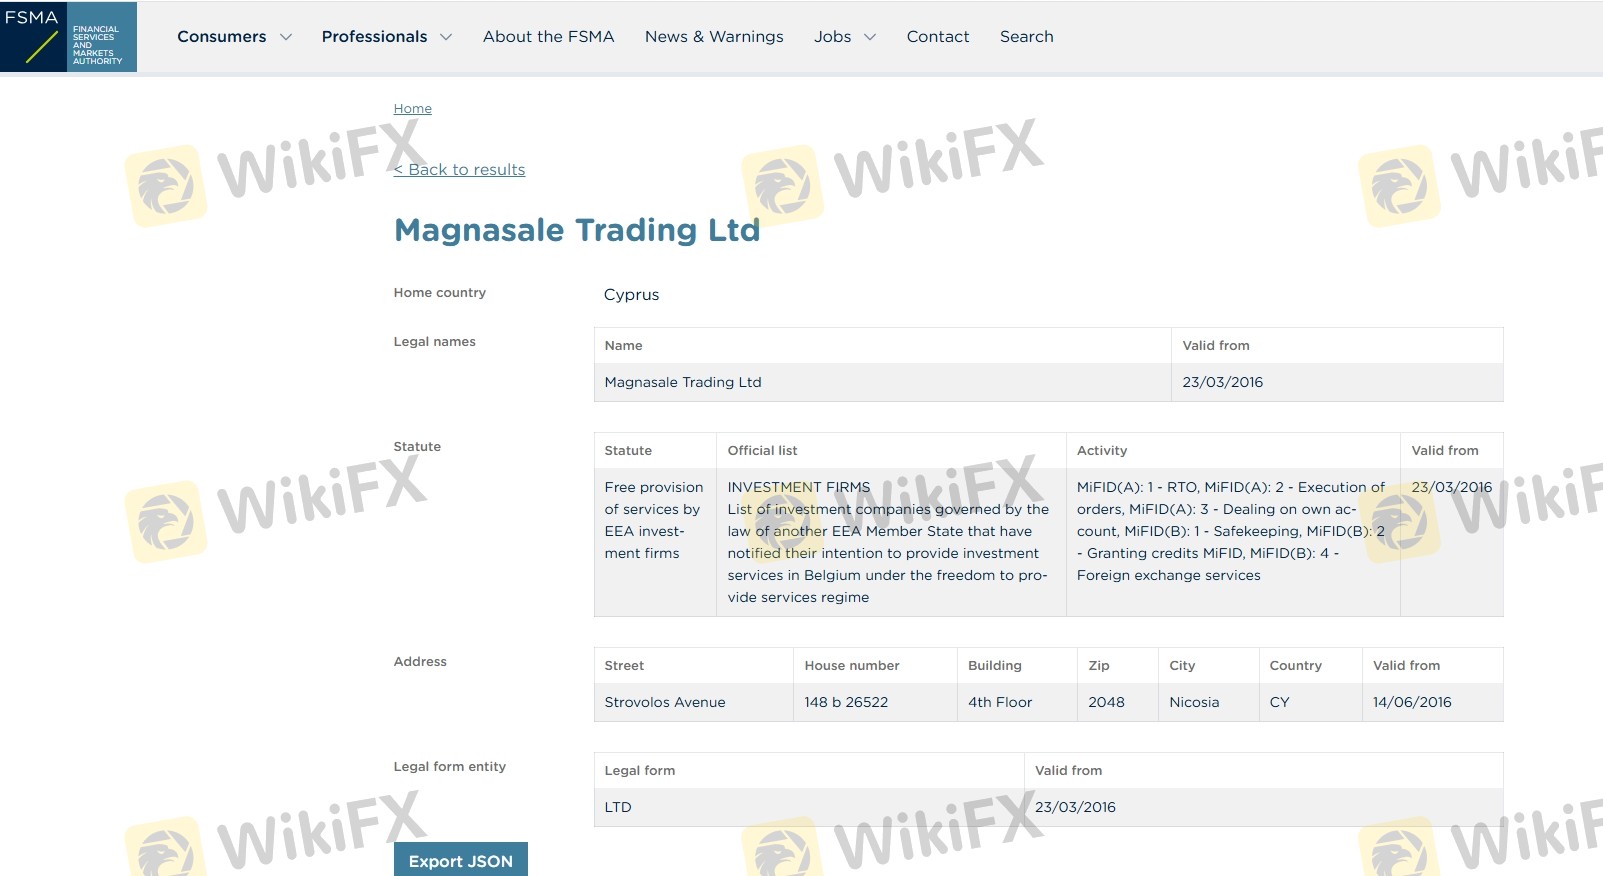
Task: Click the Legal names label
Action: [x=435, y=342]
